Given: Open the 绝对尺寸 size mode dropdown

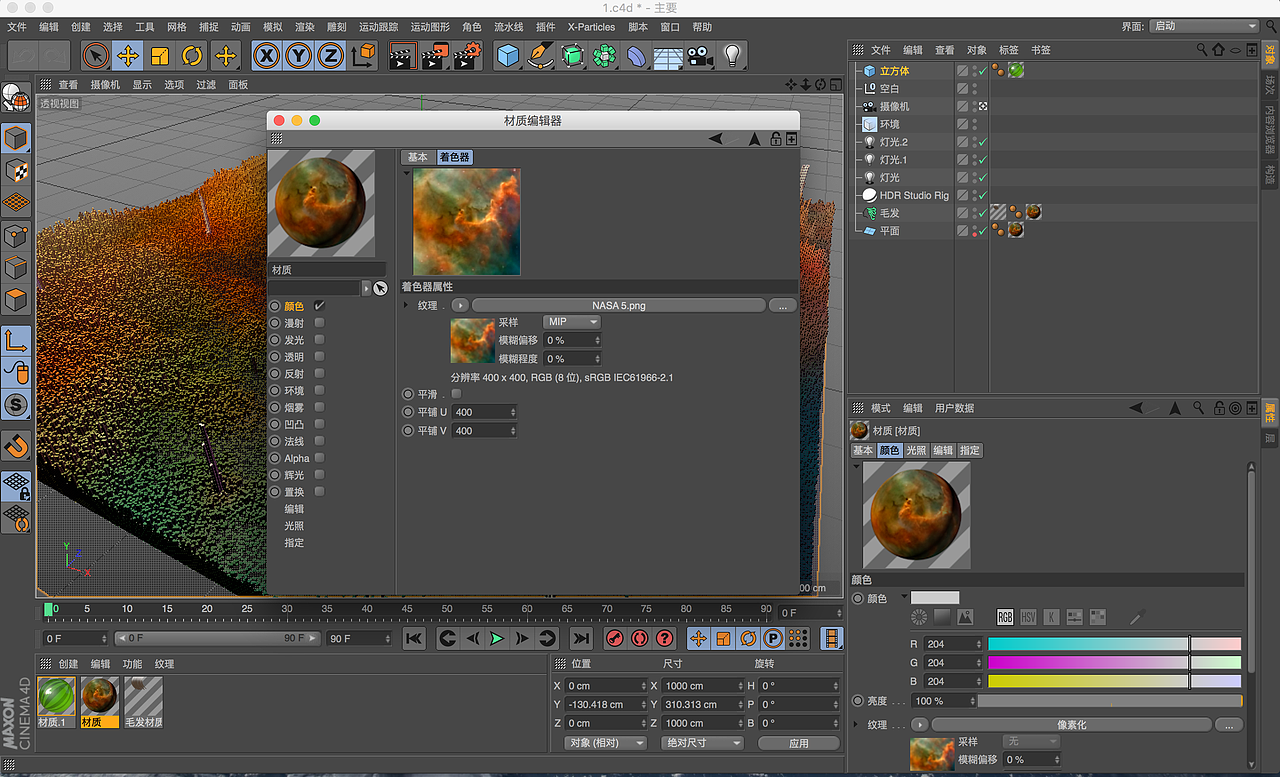Looking at the screenshot, I should (x=702, y=743).
